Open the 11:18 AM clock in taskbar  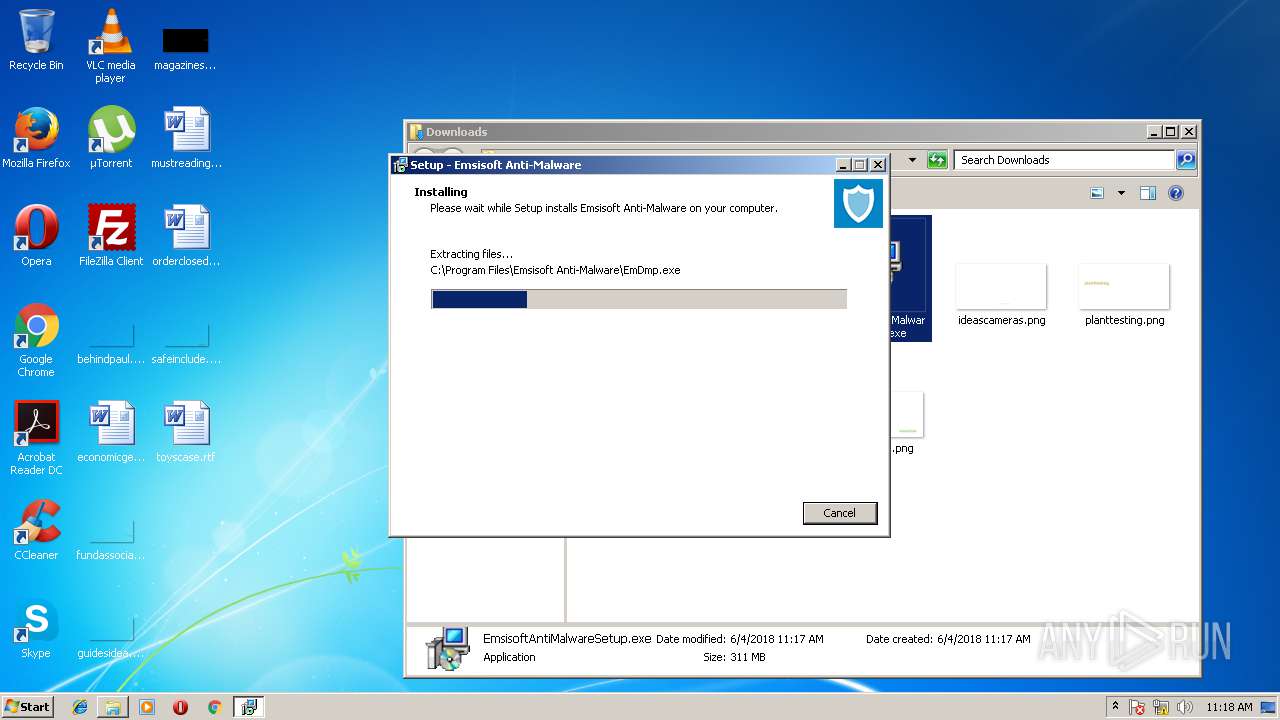point(1229,707)
